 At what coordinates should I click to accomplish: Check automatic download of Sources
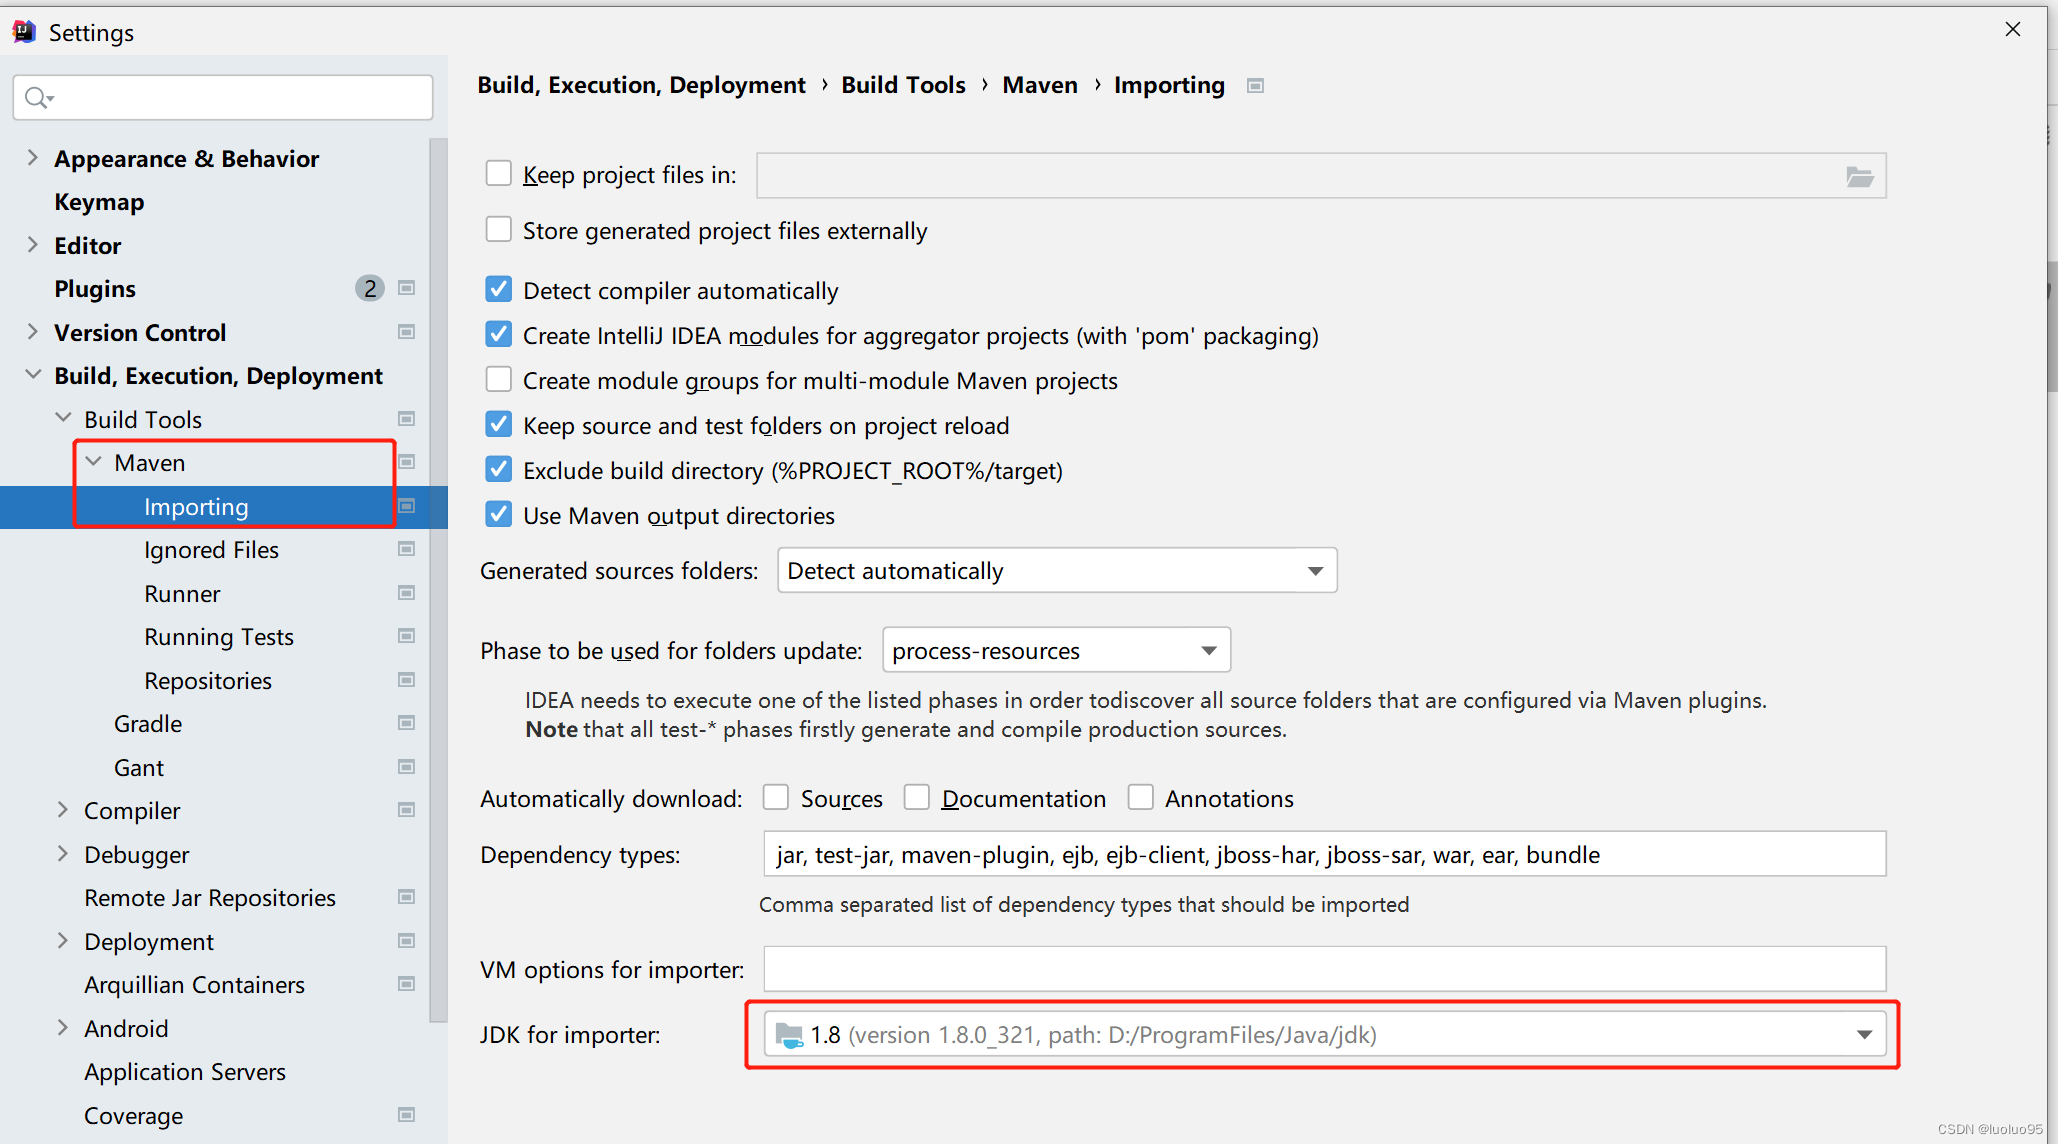coord(776,798)
